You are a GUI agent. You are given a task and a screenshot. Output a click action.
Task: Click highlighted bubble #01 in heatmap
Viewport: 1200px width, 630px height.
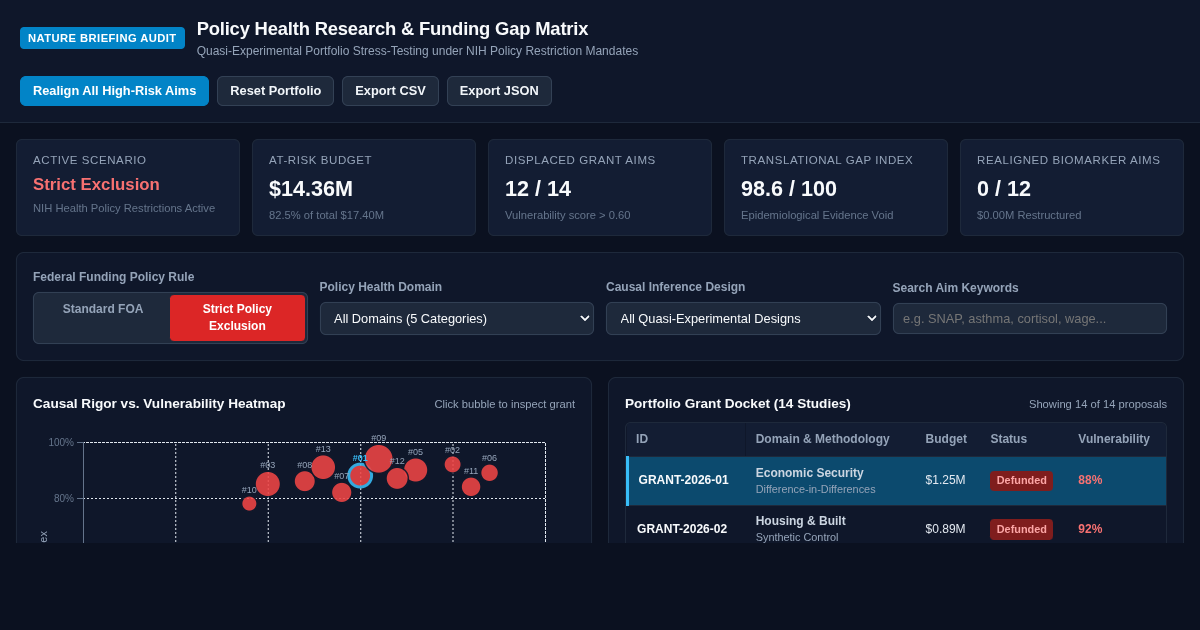coord(360,476)
